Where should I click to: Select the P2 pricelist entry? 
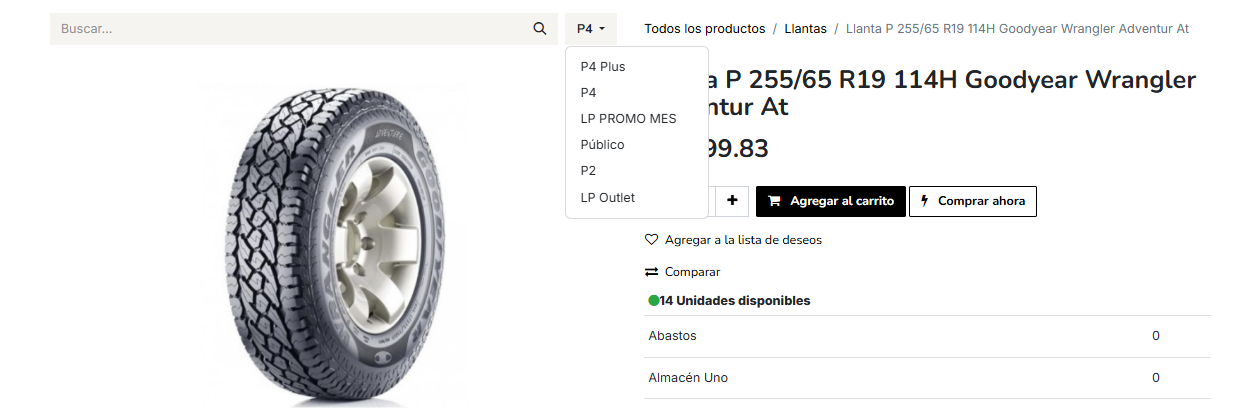589,171
